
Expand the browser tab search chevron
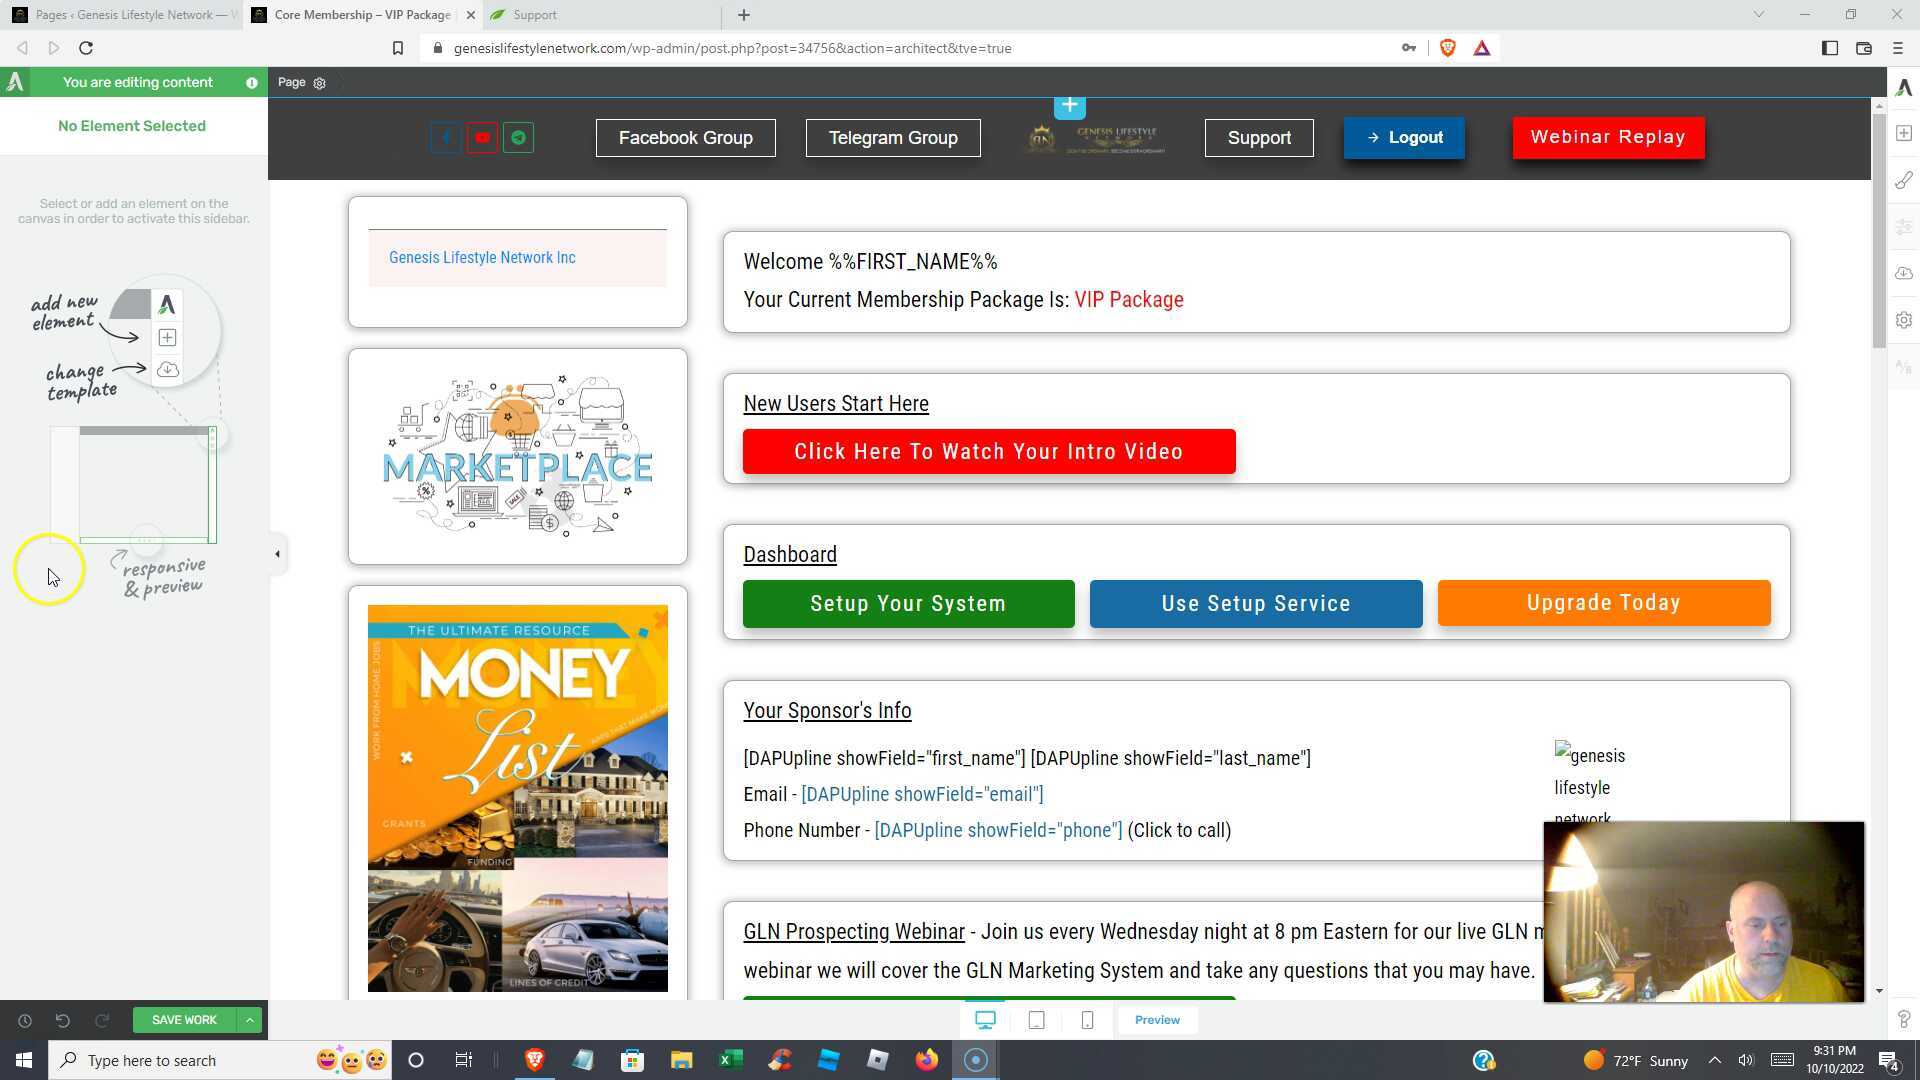(1758, 15)
